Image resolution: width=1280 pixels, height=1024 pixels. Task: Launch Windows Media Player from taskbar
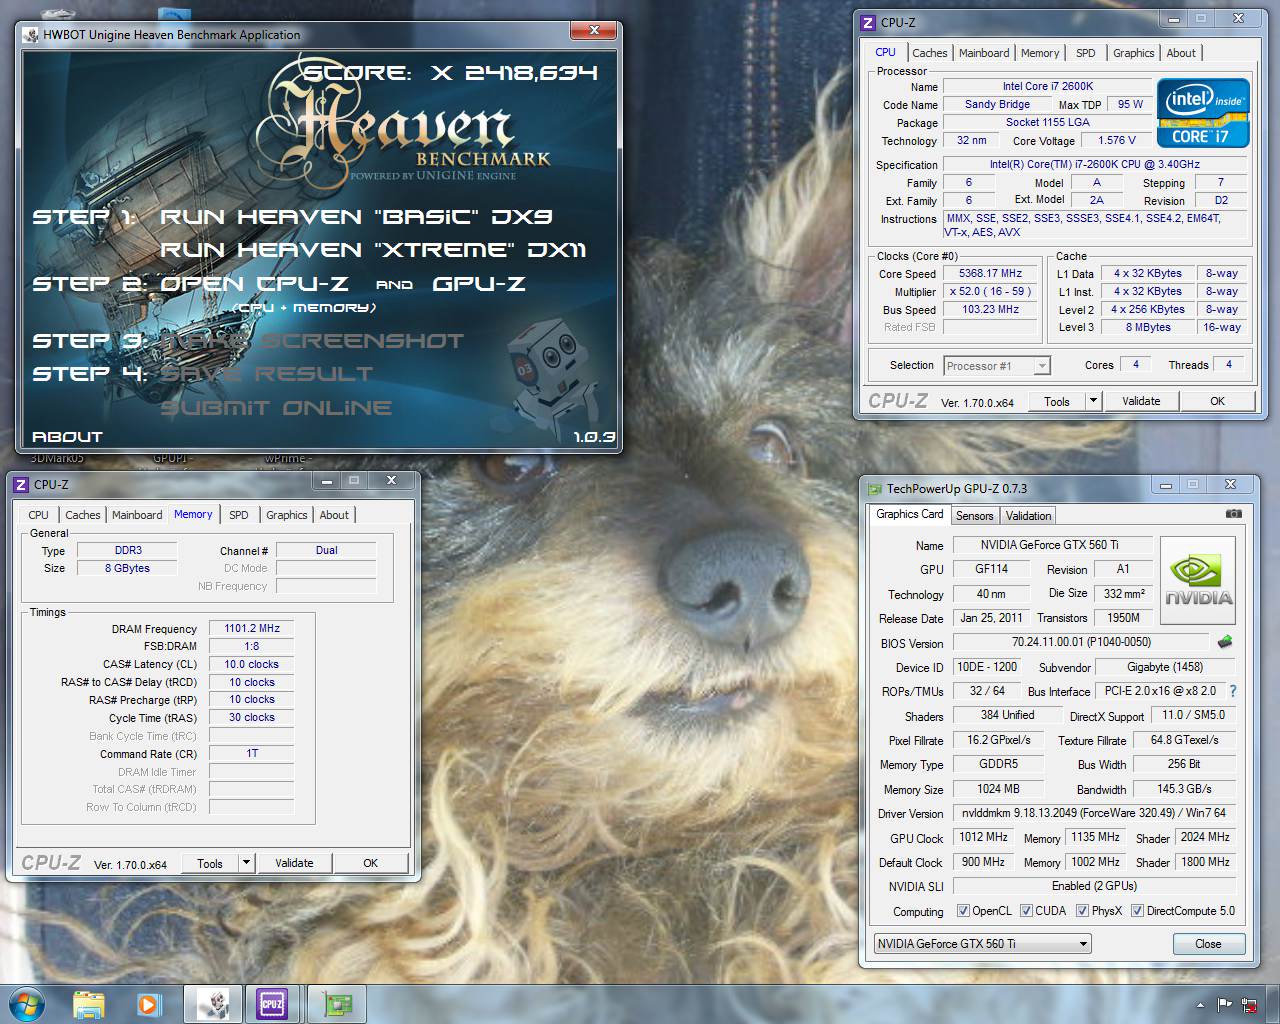149,1004
